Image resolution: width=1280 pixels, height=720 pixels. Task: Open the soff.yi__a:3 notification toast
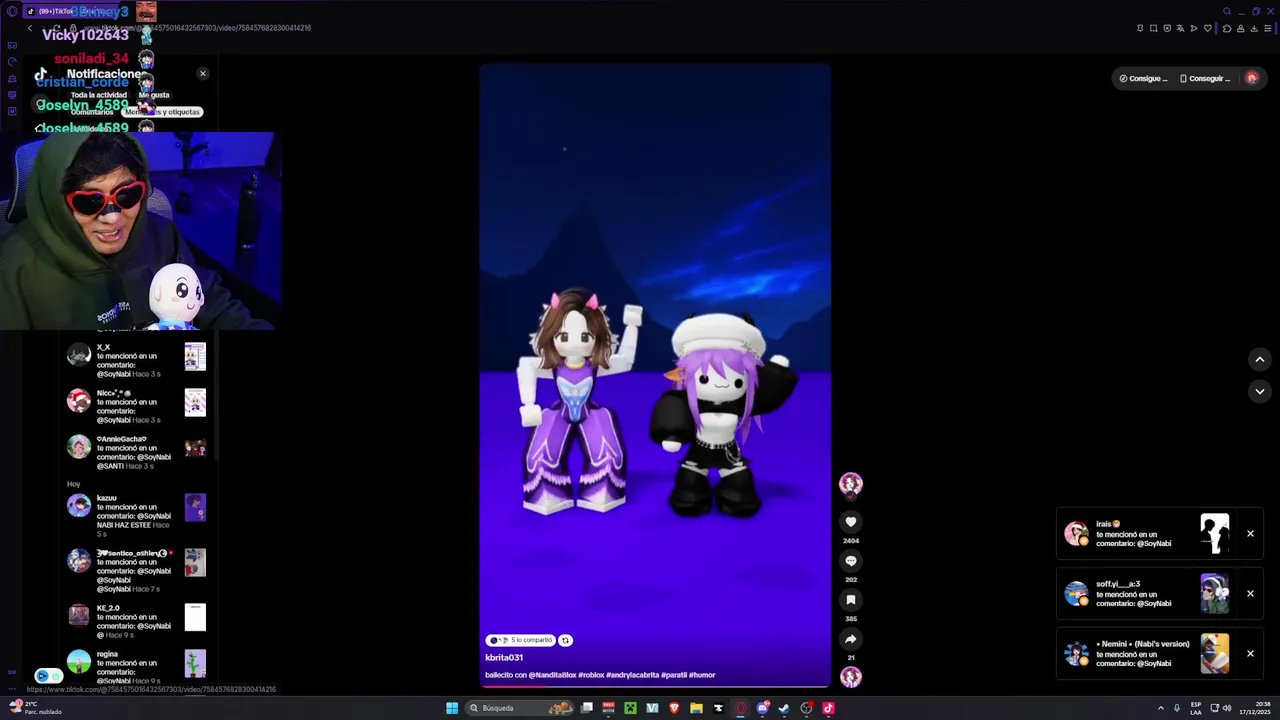[x=1160, y=594]
